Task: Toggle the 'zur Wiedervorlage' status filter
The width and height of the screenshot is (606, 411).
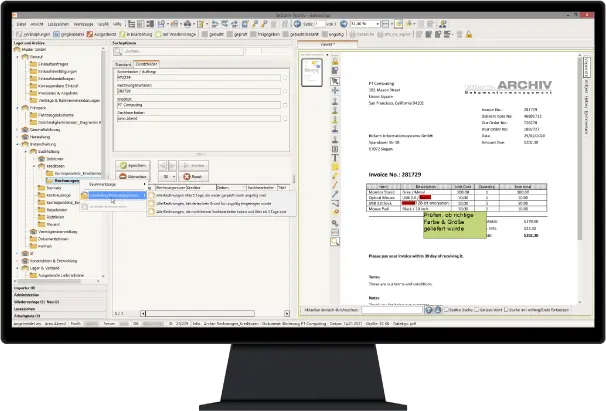Action: [176, 34]
